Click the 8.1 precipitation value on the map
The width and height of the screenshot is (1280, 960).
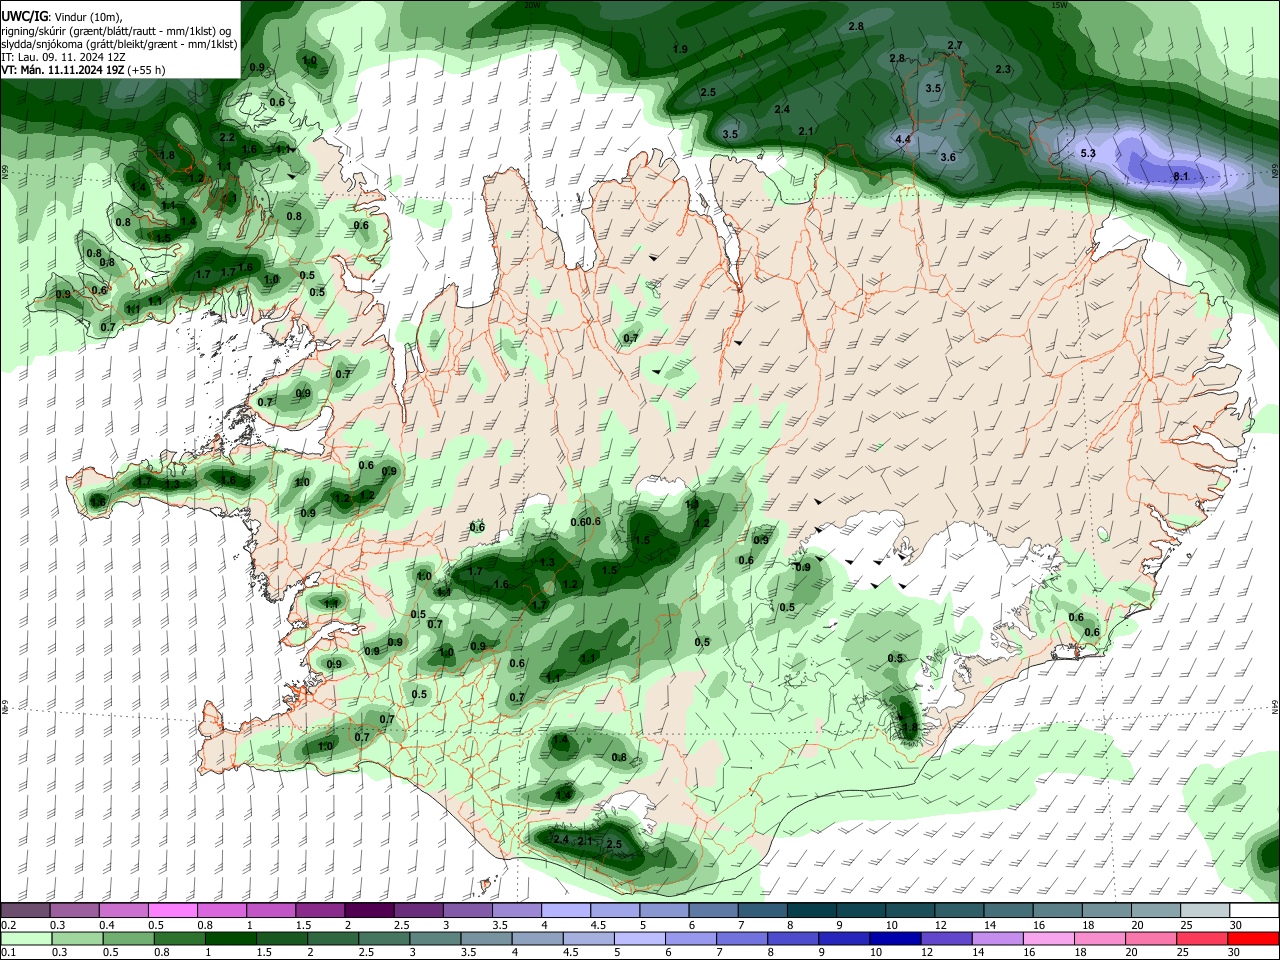(x=1181, y=177)
